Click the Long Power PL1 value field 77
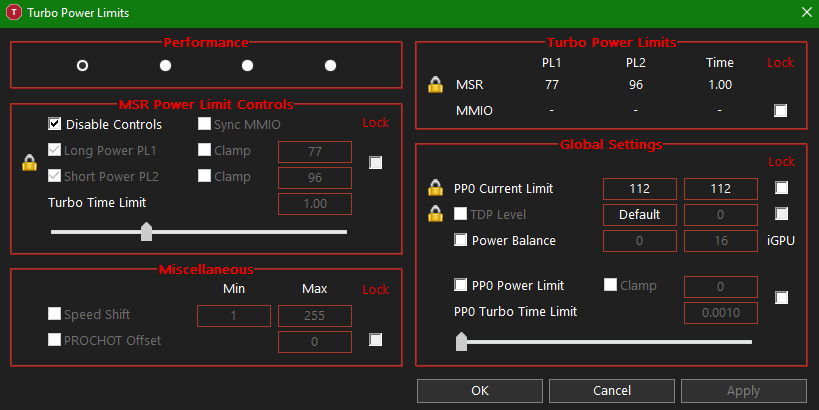This screenshot has width=819, height=410. [x=314, y=151]
